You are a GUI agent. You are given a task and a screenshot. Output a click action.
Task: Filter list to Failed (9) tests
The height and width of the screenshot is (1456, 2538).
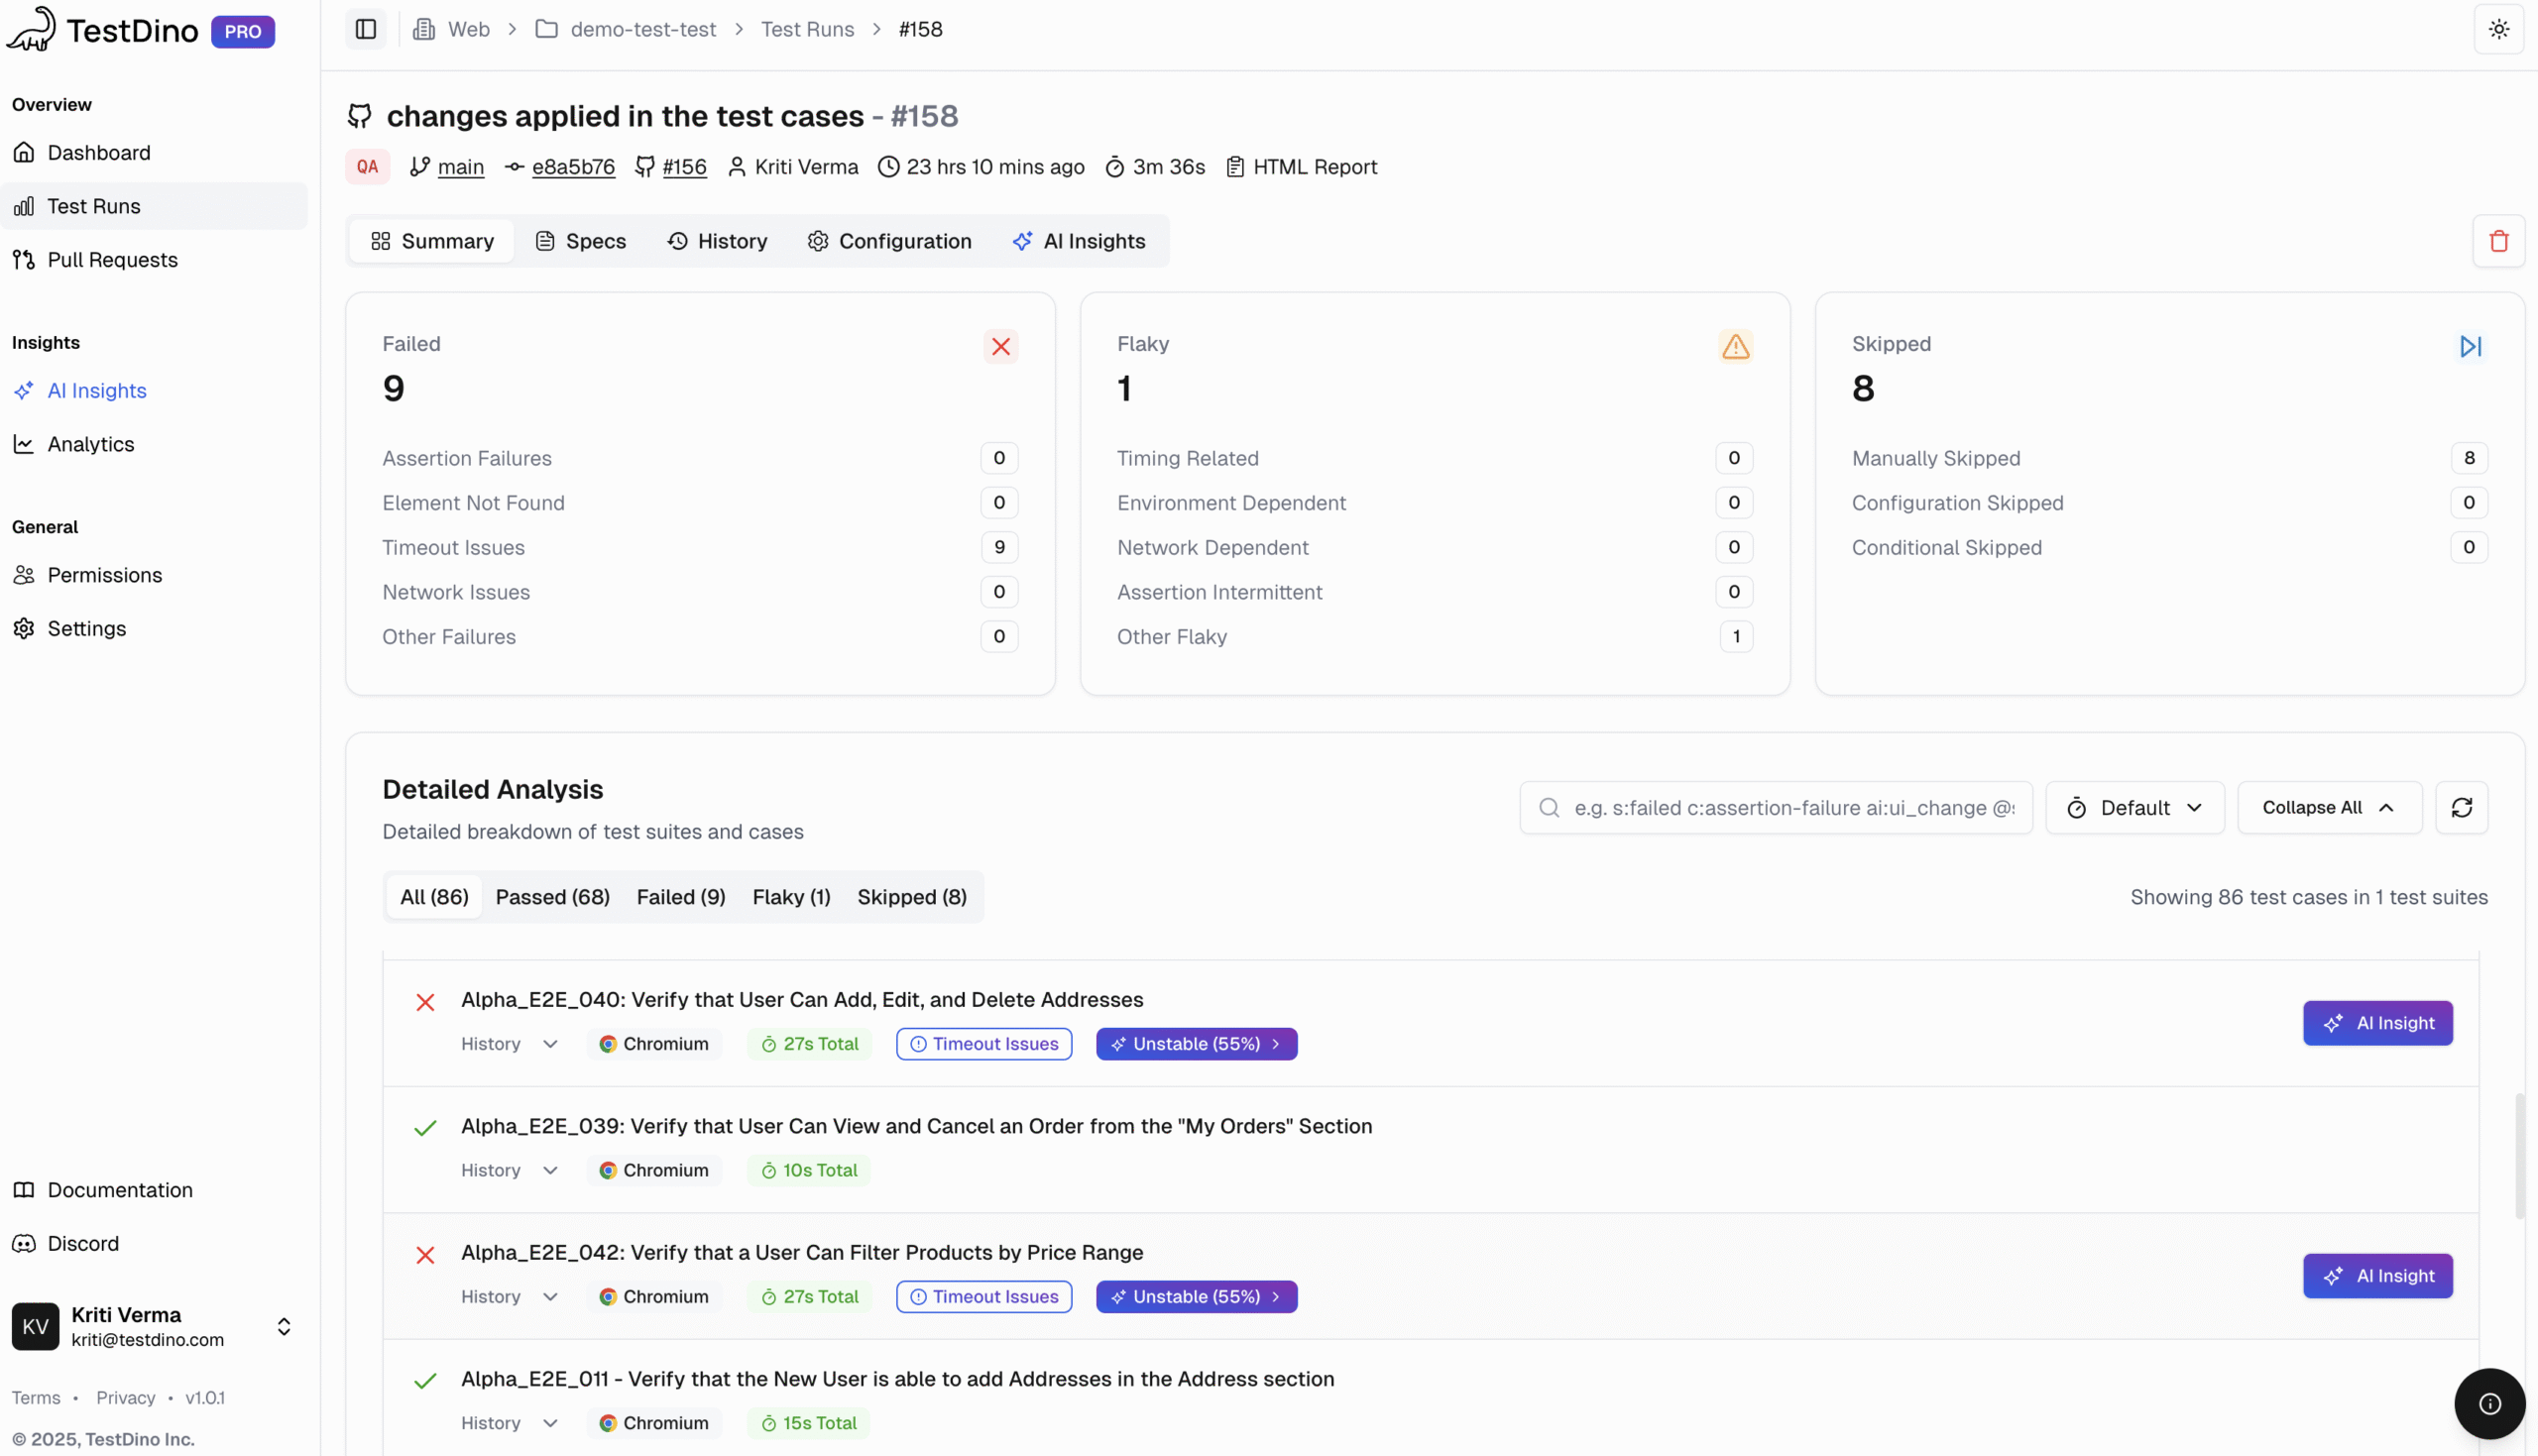click(680, 897)
